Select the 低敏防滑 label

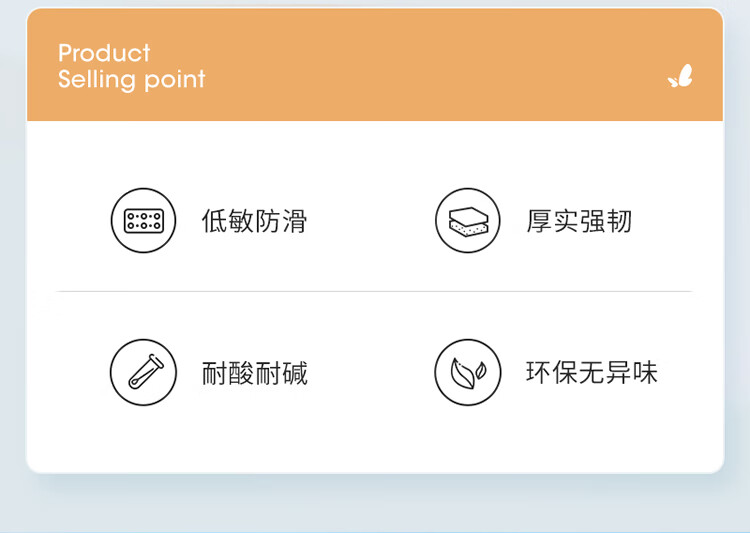coord(254,221)
